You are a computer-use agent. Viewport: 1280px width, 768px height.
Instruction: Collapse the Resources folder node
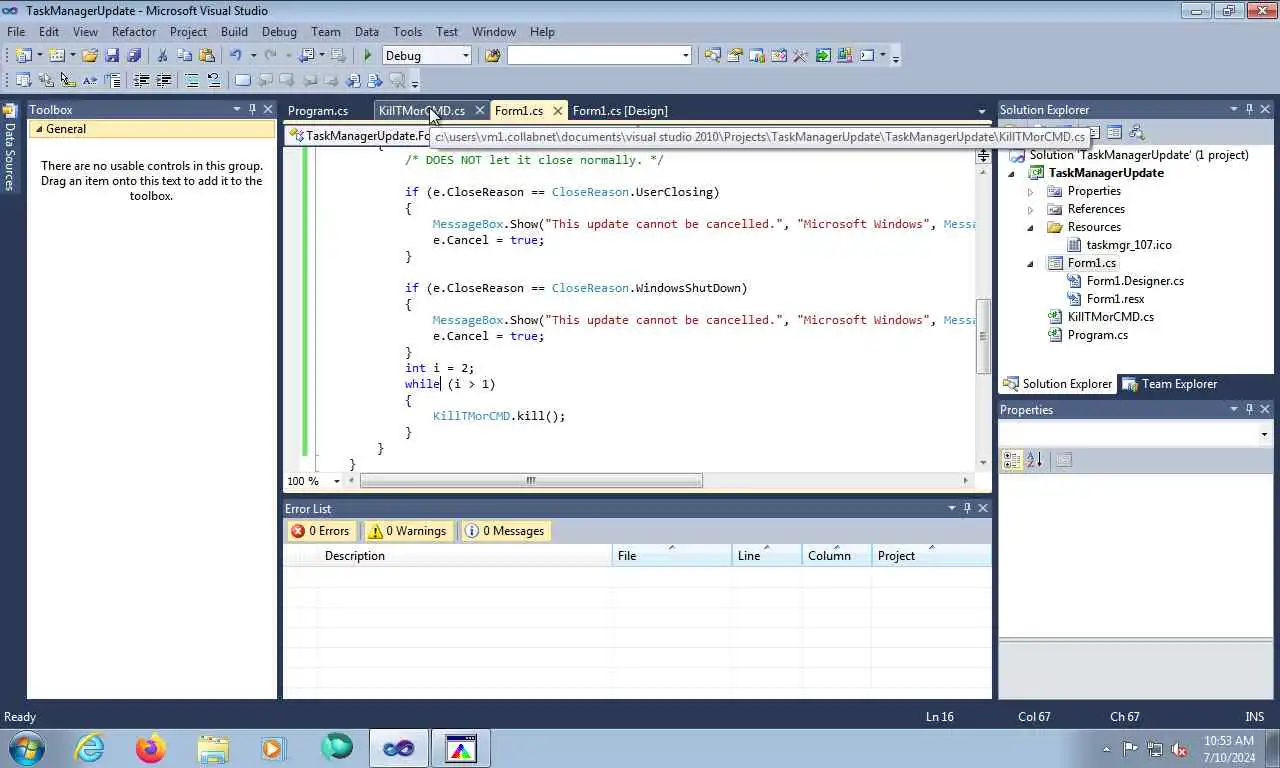pos(1031,227)
